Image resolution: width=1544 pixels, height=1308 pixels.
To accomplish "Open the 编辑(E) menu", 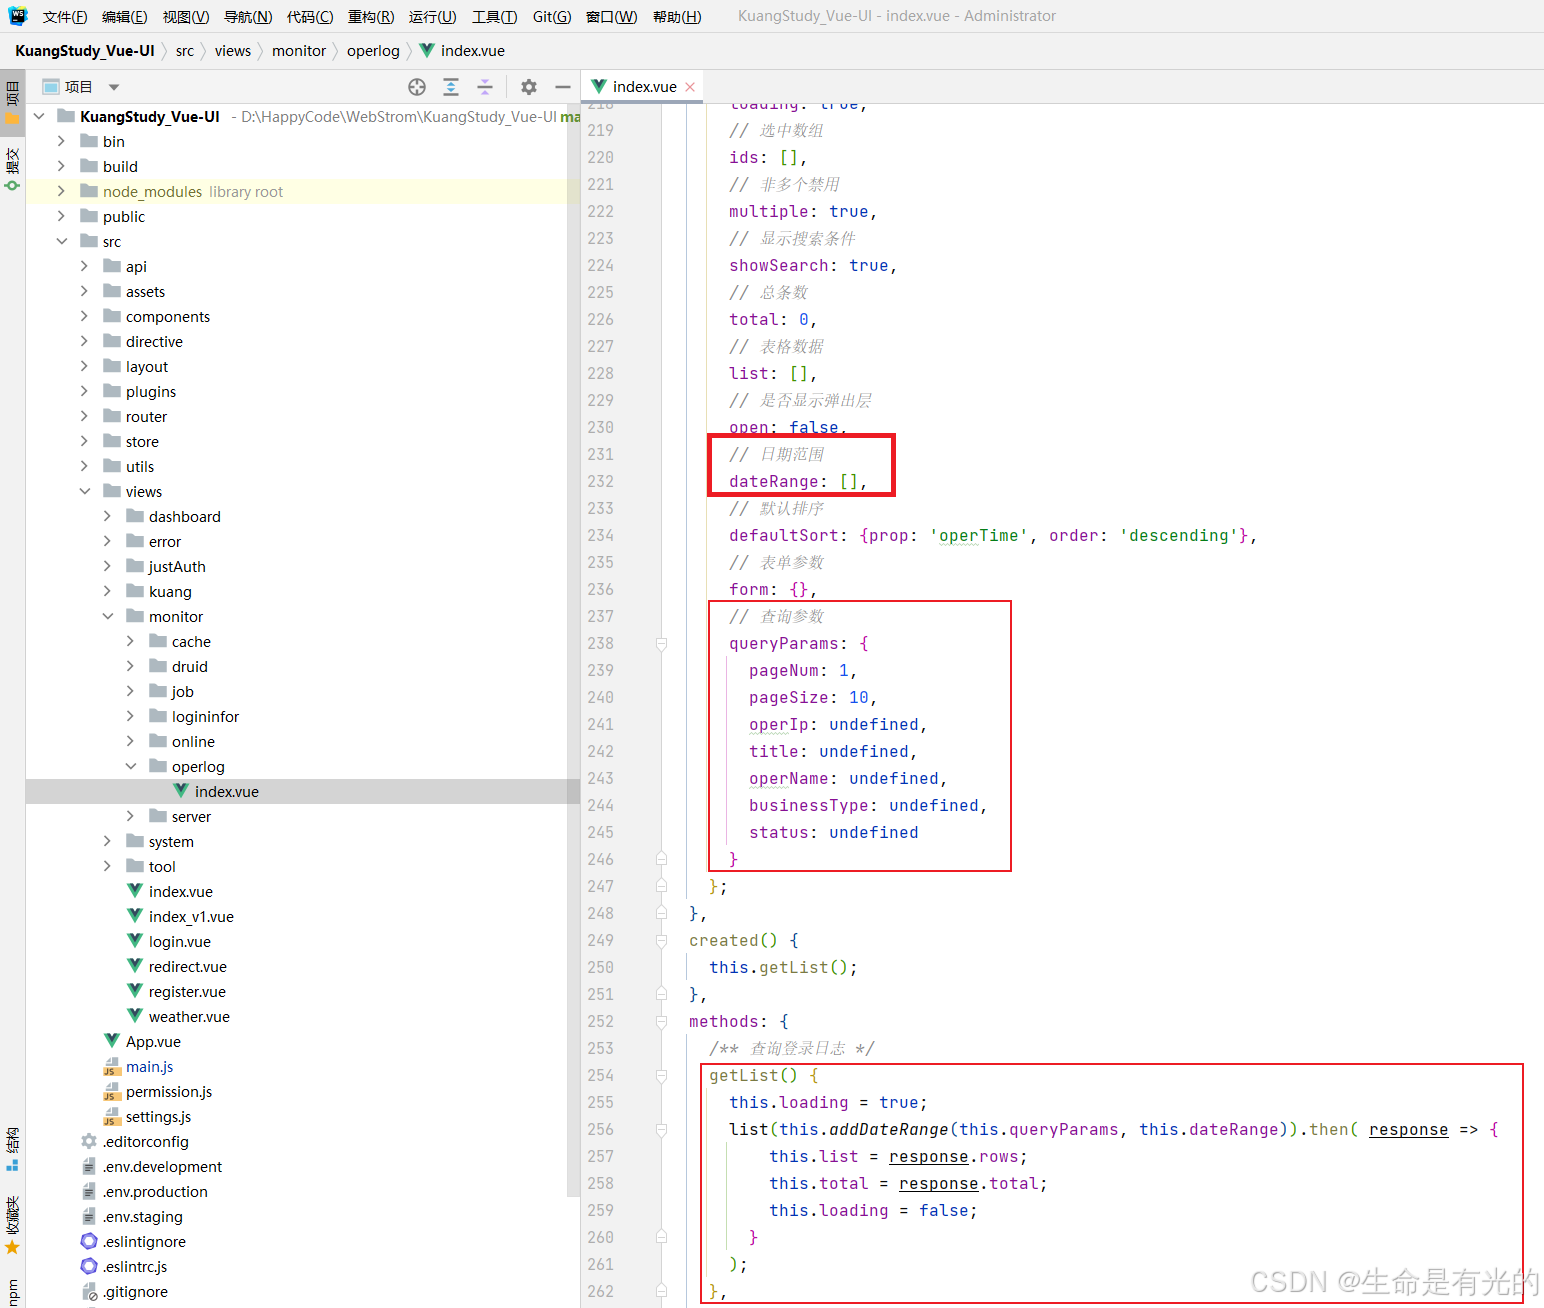I will tap(125, 17).
